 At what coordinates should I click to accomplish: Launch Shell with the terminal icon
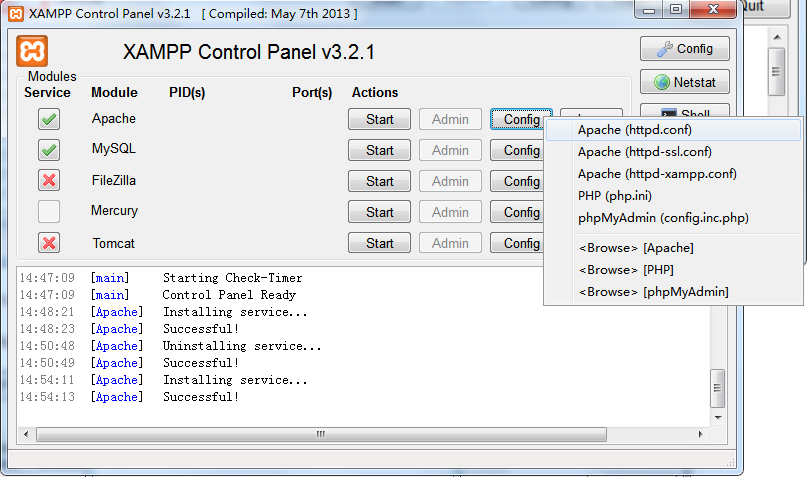click(684, 110)
